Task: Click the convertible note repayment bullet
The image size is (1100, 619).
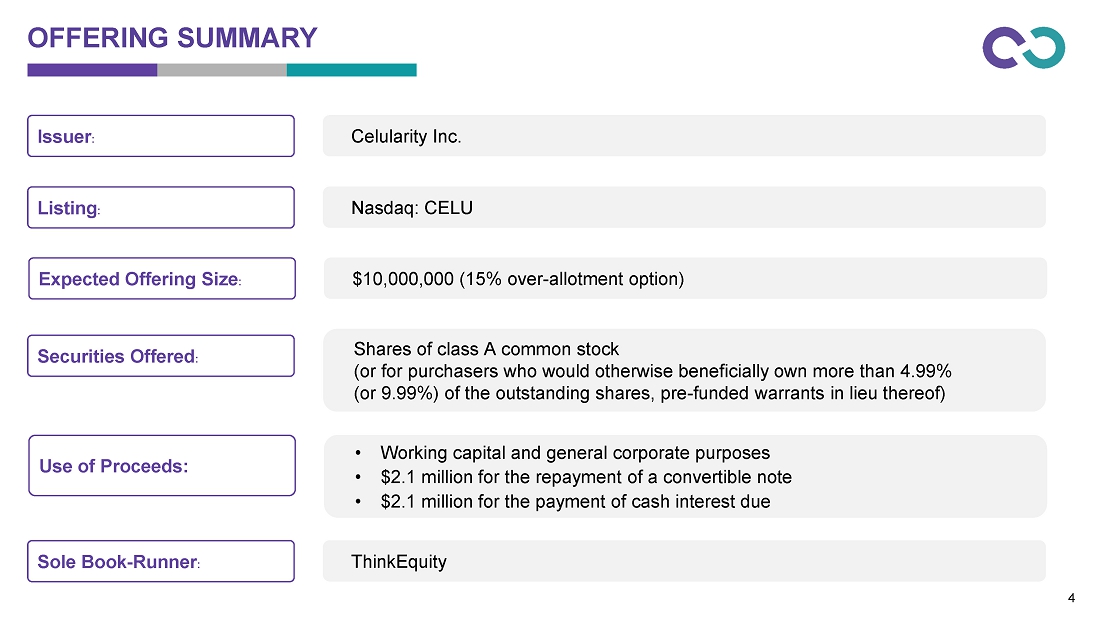Action: [586, 477]
